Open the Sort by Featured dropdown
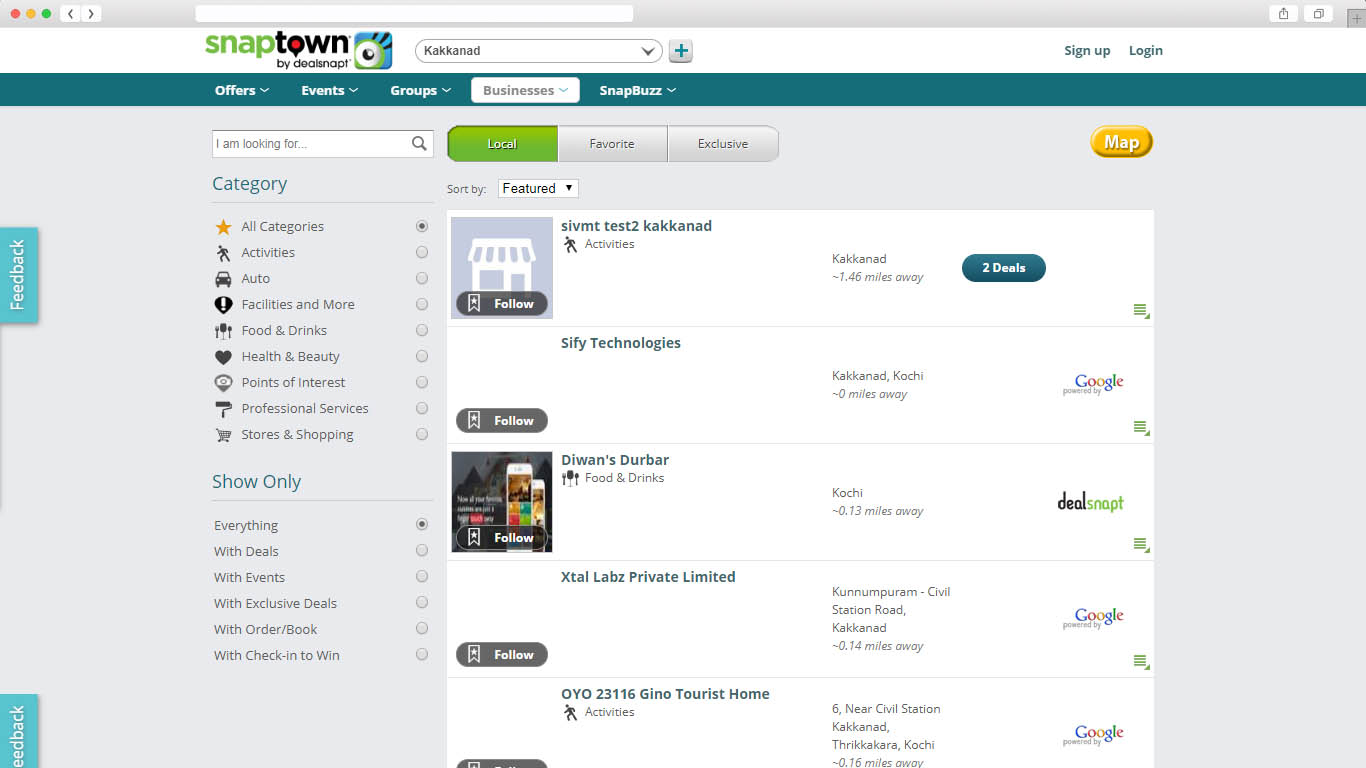The width and height of the screenshot is (1366, 768). (x=538, y=188)
